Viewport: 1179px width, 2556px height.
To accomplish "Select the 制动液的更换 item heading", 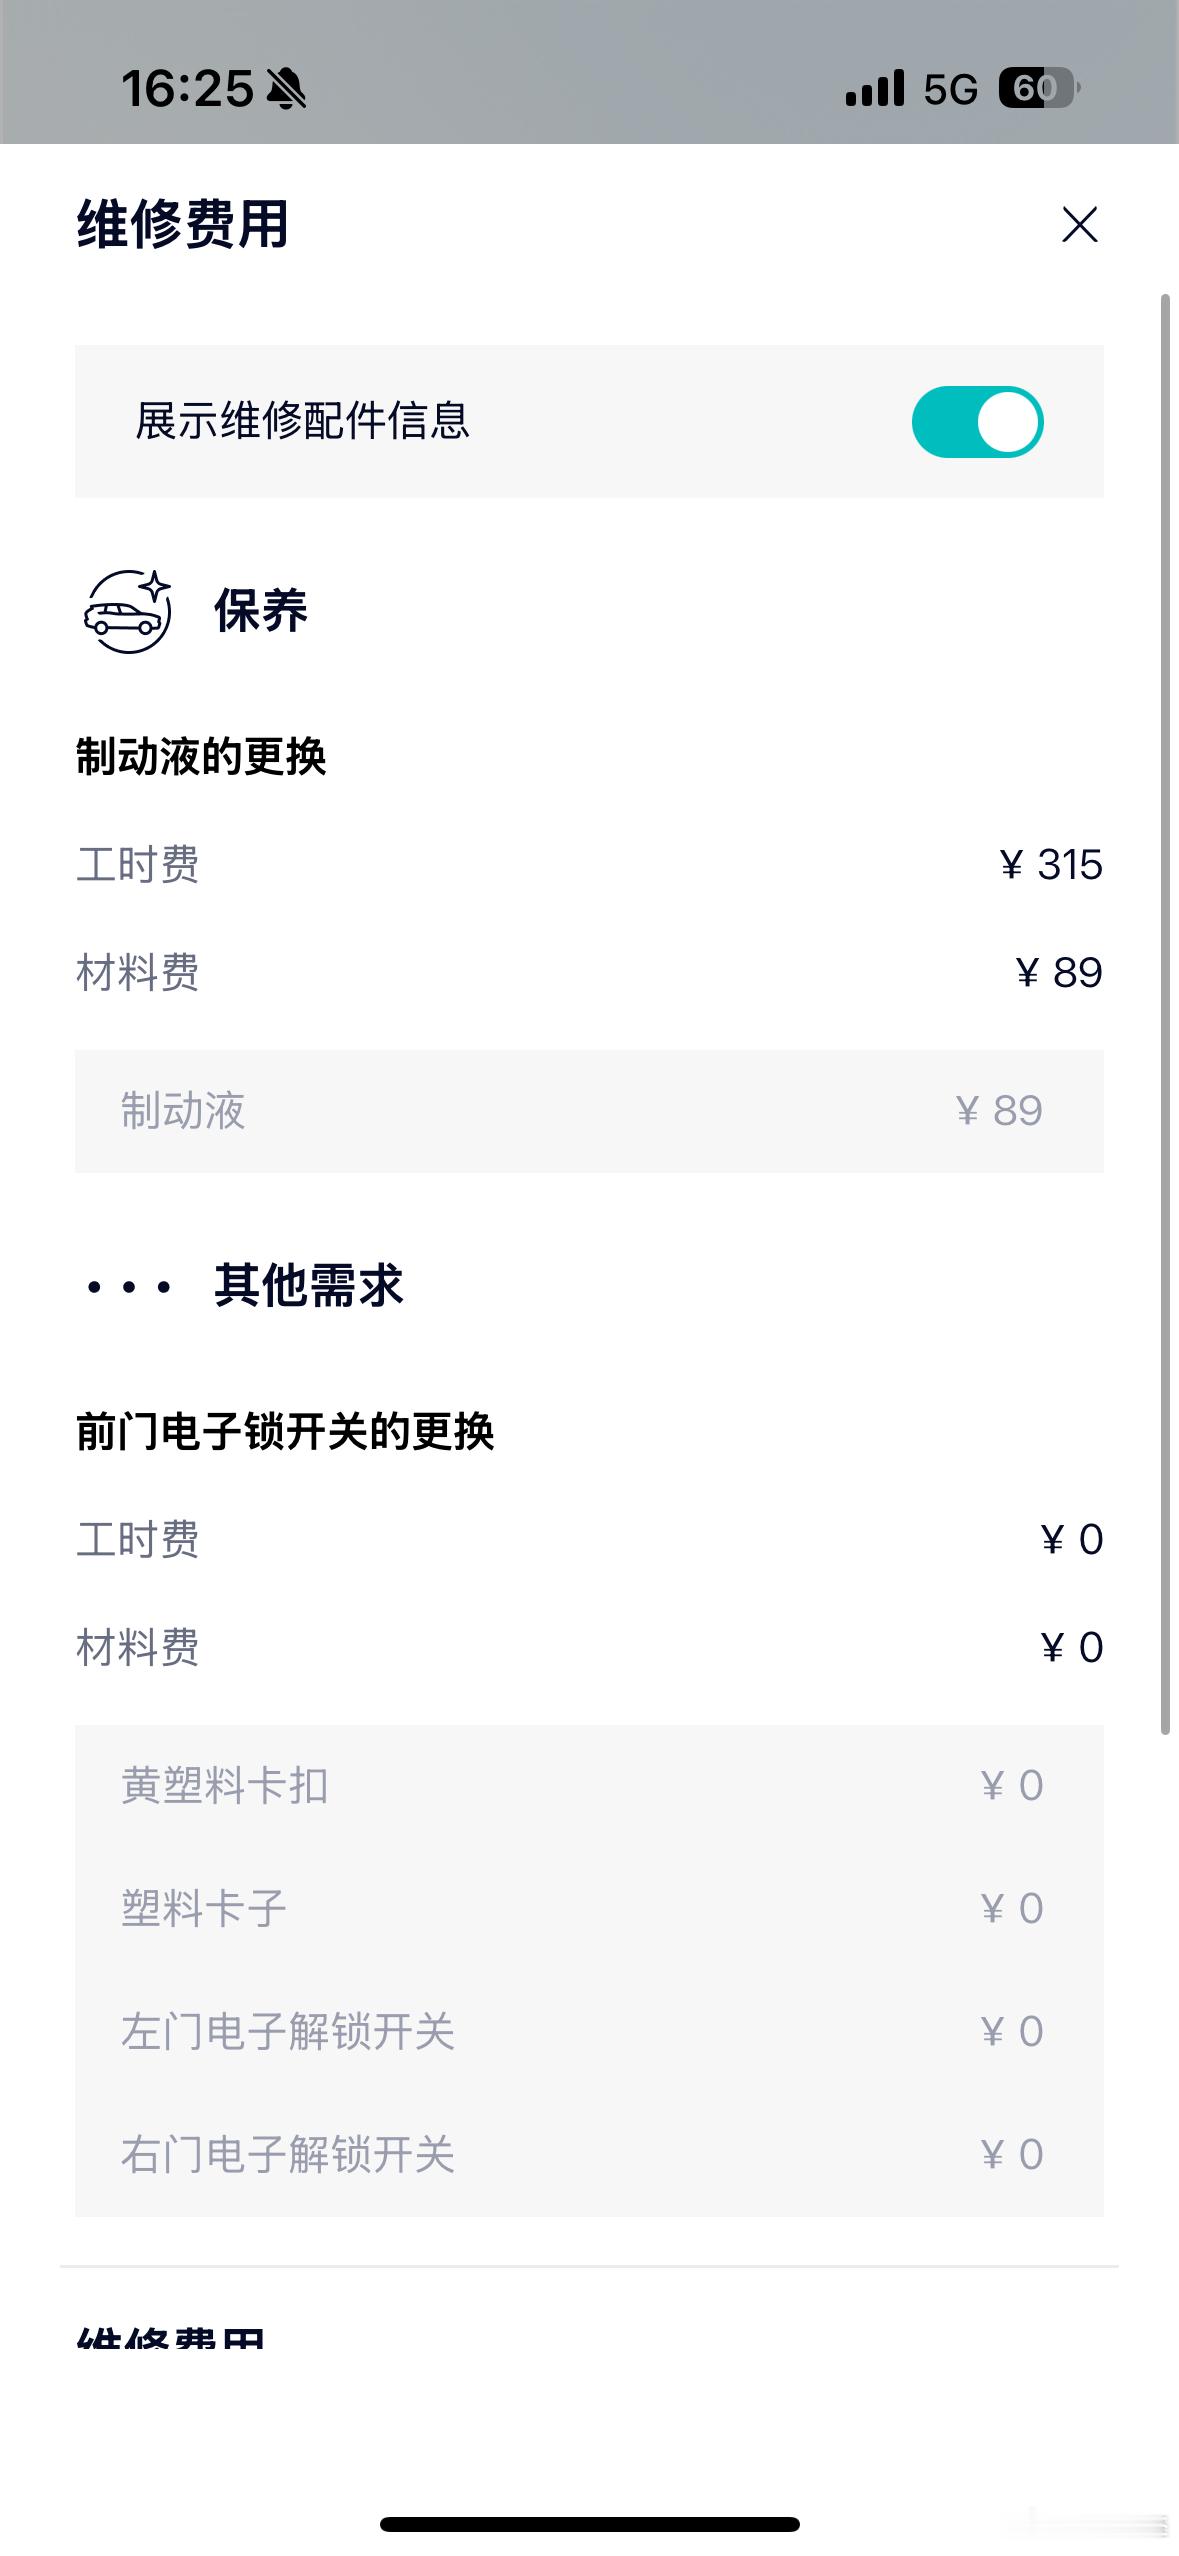I will (201, 757).
